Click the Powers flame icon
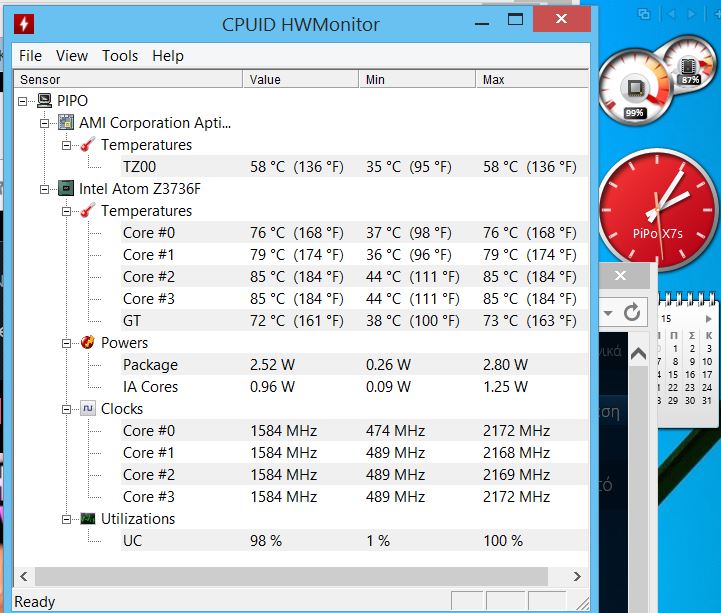 click(x=88, y=342)
